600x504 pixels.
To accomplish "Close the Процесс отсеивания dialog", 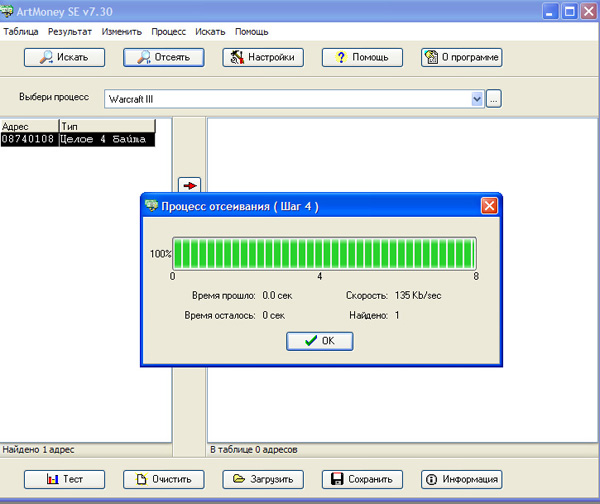I will pyautogui.click(x=489, y=205).
